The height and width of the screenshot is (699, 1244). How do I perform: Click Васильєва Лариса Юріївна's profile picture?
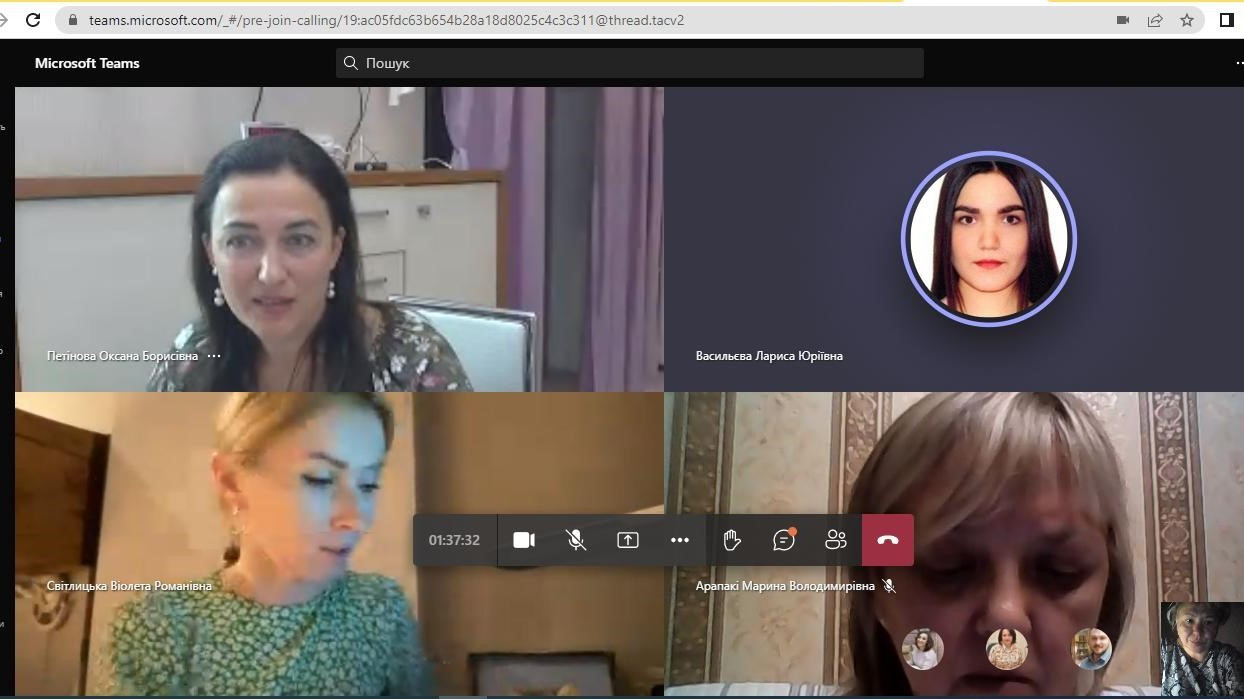coord(988,239)
